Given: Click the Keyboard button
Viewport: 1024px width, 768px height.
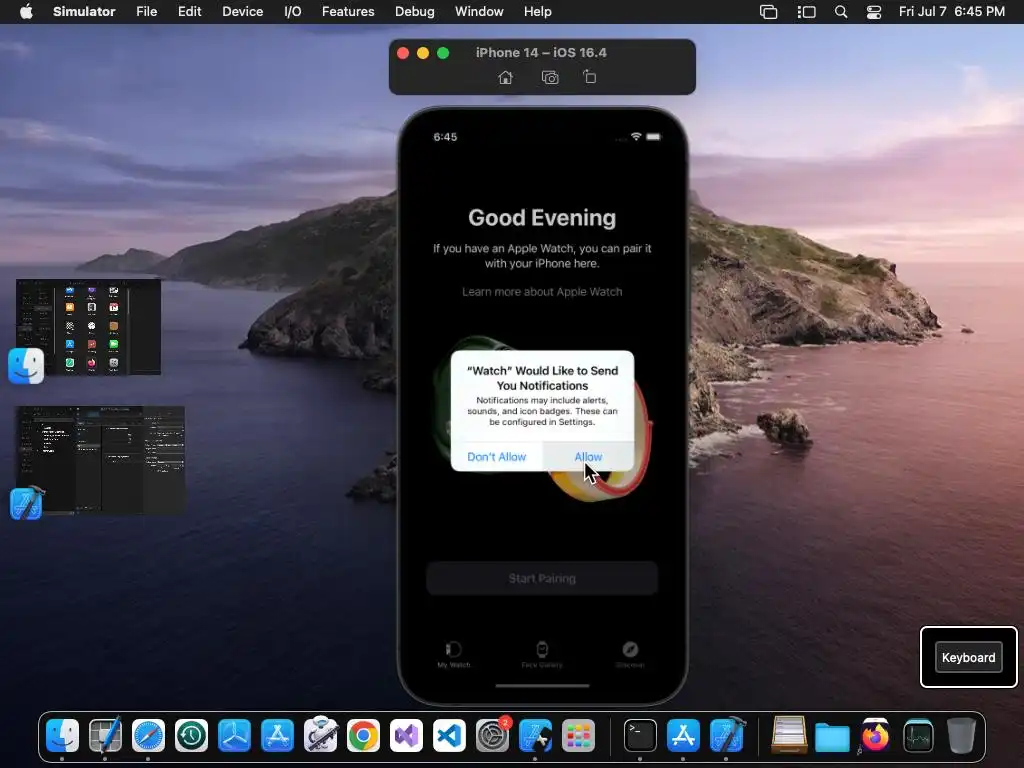Looking at the screenshot, I should [968, 658].
